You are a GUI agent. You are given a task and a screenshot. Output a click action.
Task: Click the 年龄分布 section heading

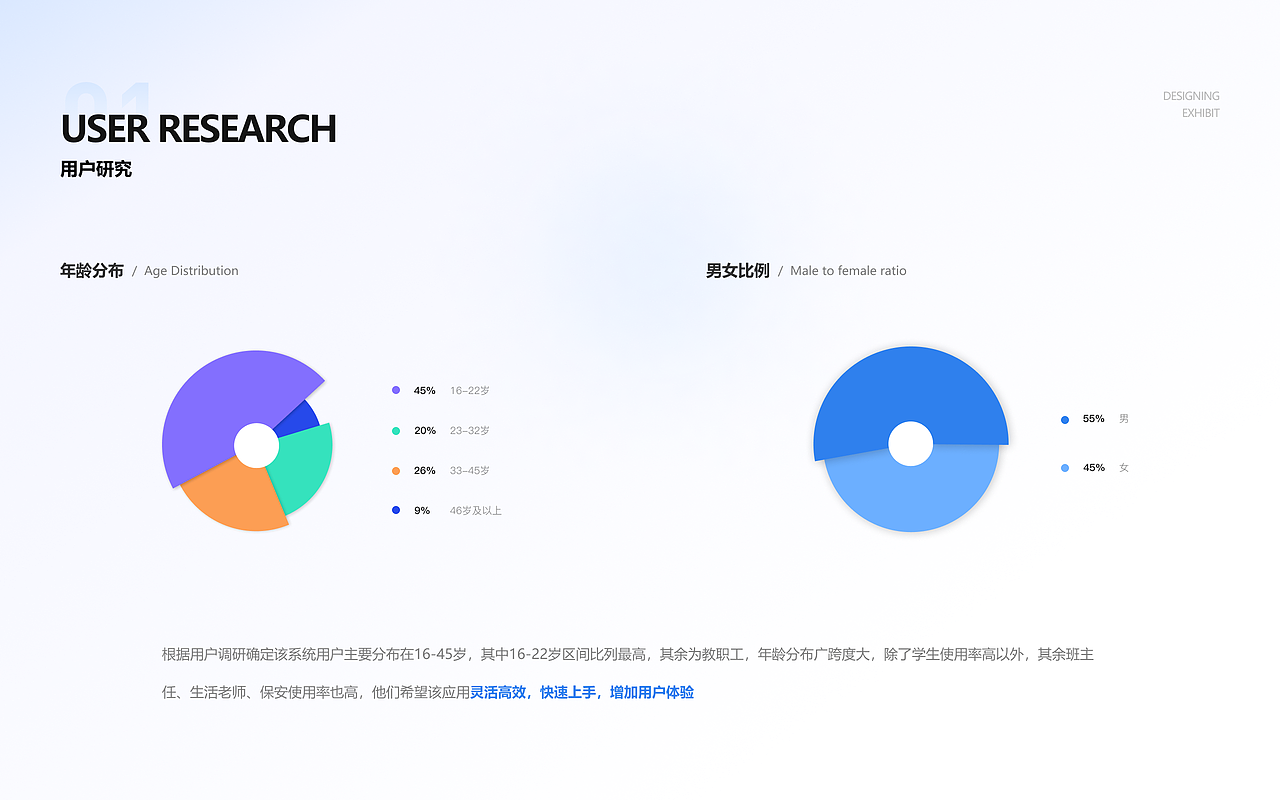pos(91,270)
